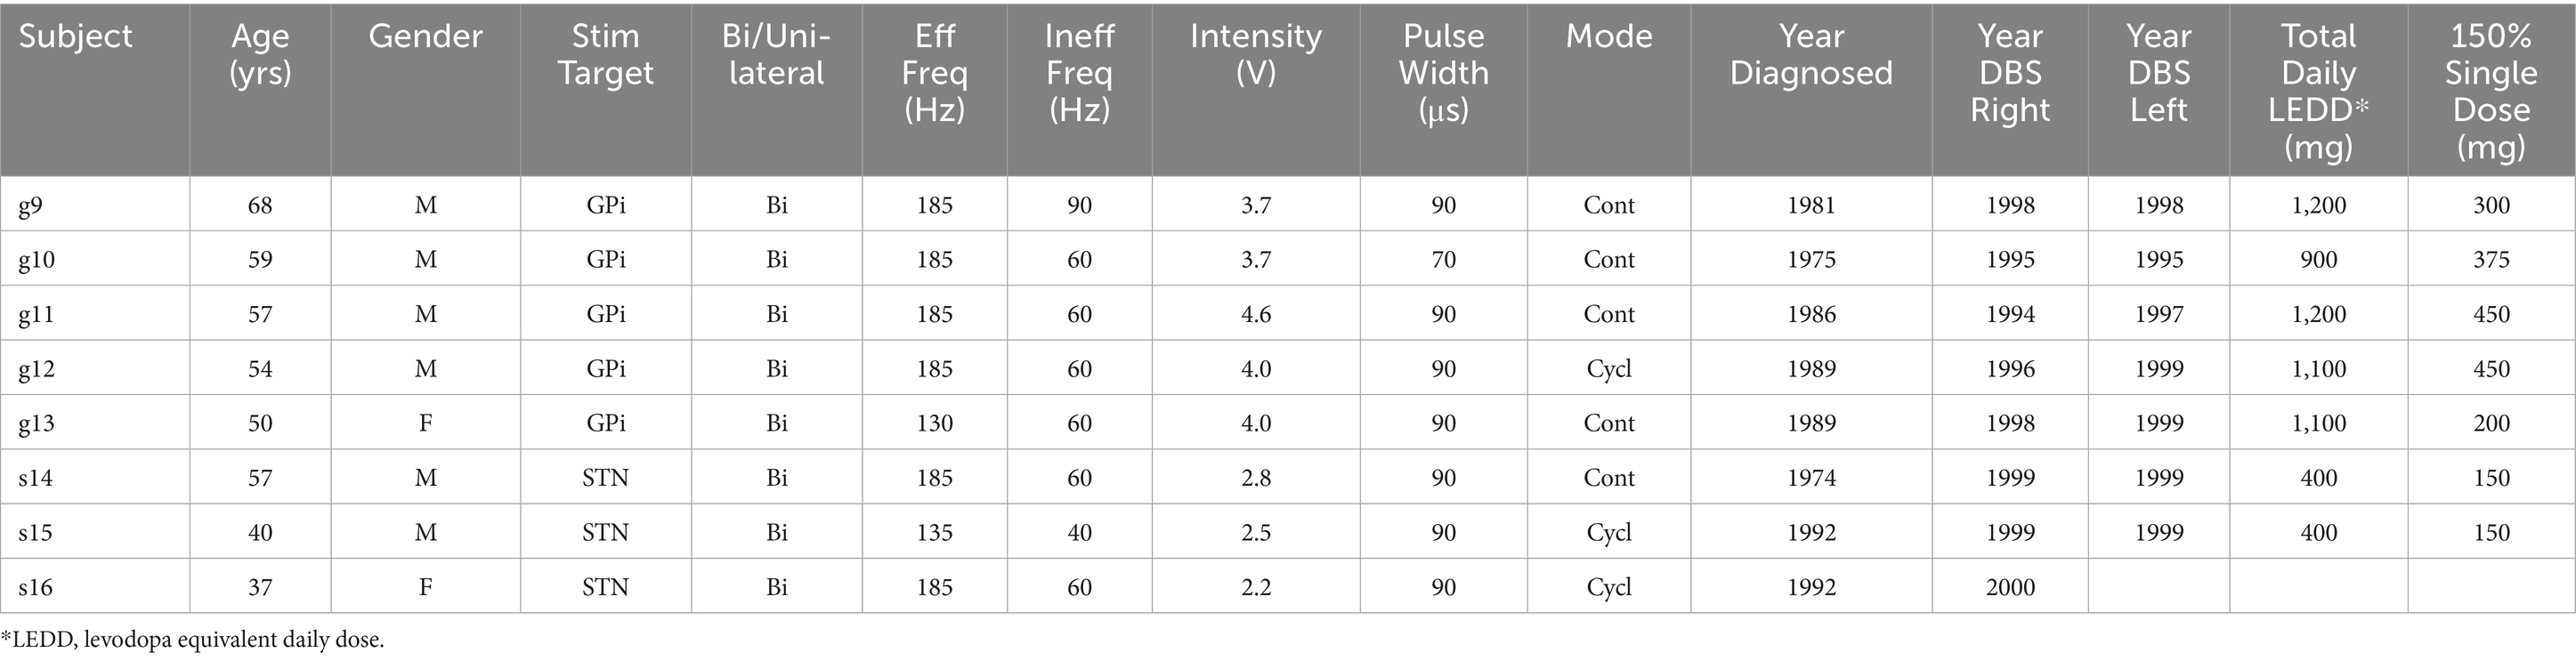This screenshot has width=2576, height=661.
Task: Select the 1981 Year Diagnosed cell
Action: coord(1811,206)
